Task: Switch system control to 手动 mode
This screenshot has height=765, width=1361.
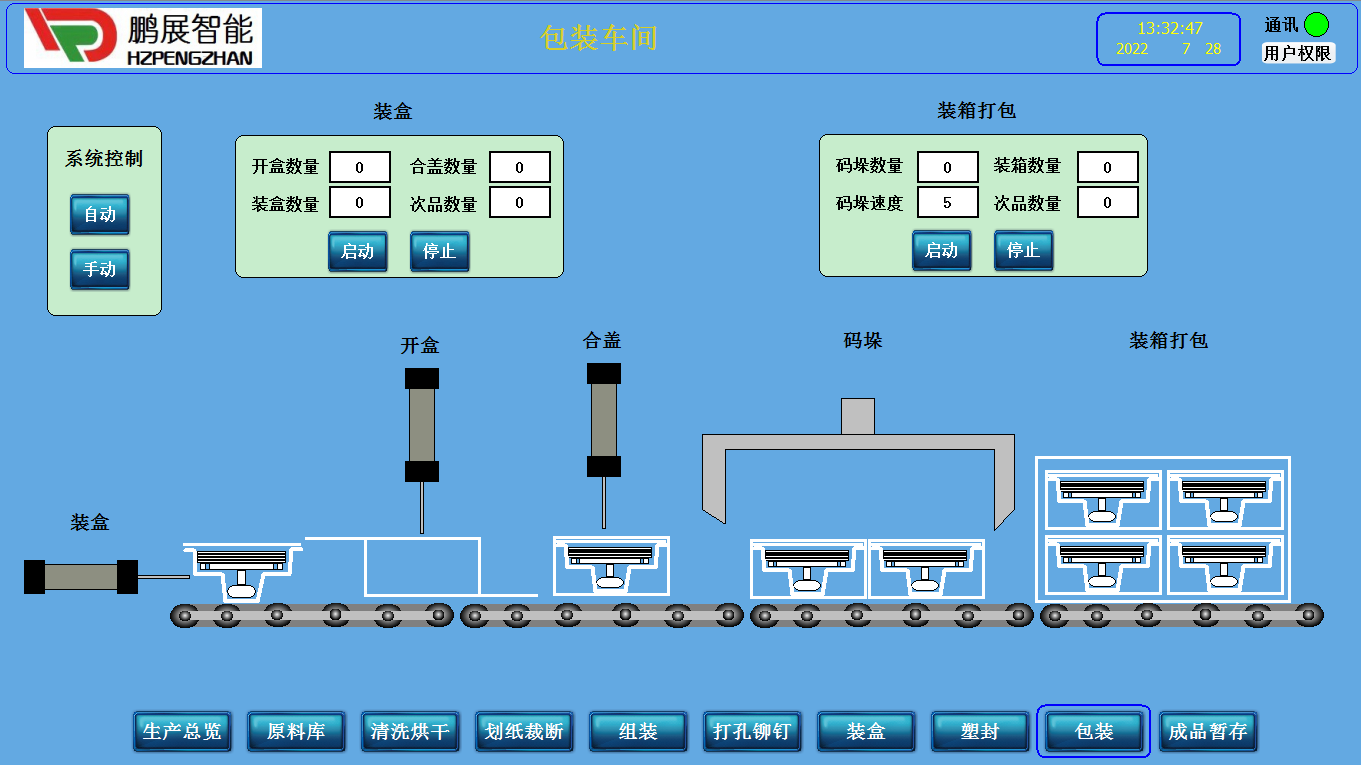Action: 100,270
